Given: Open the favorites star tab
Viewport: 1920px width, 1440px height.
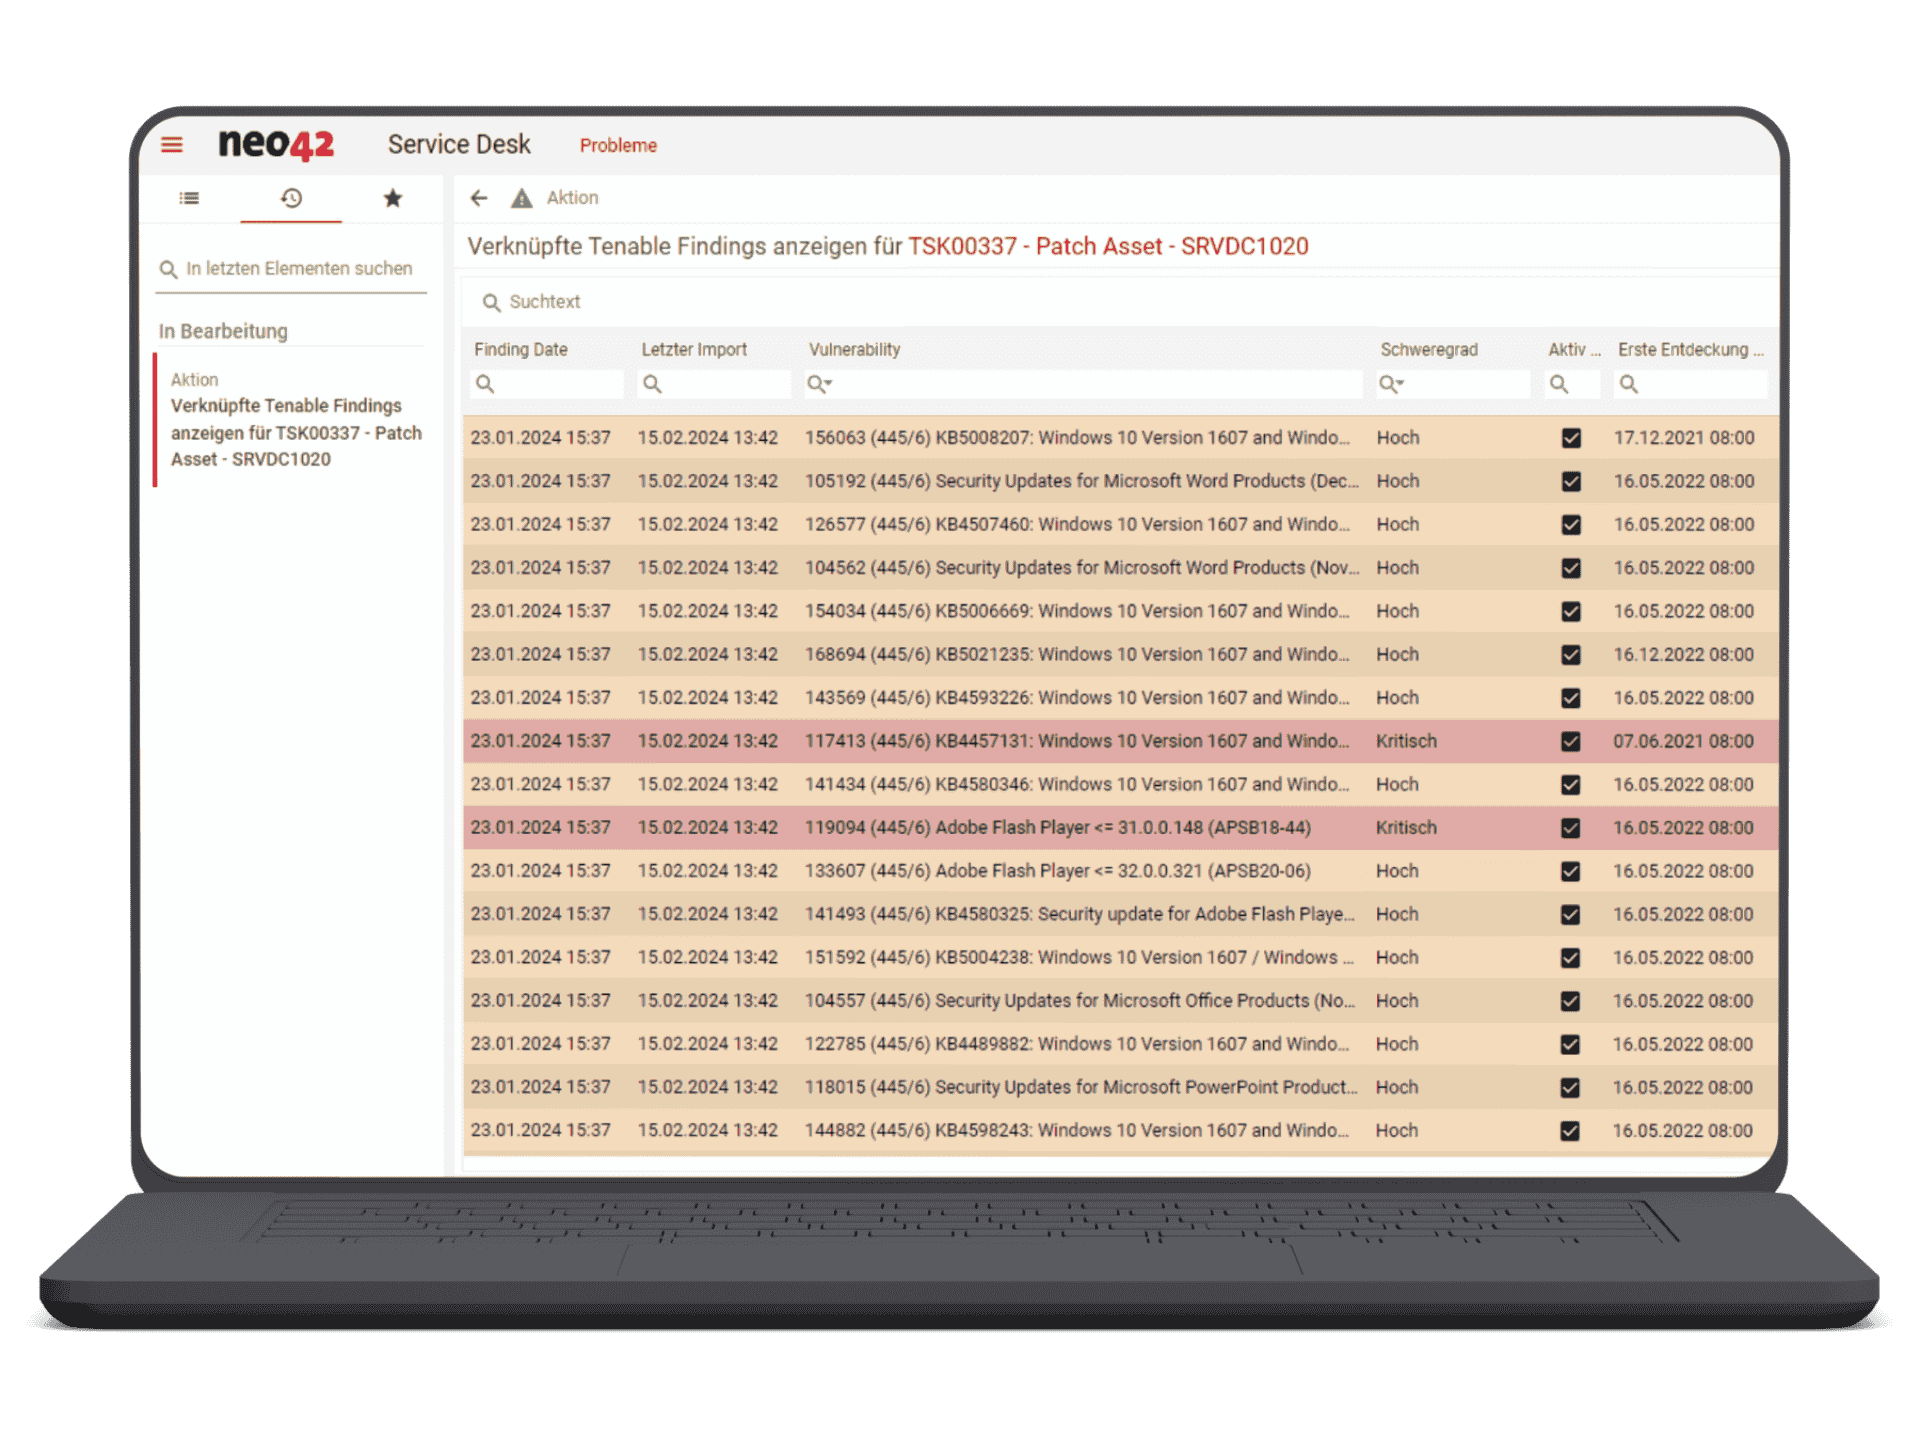Looking at the screenshot, I should click(x=393, y=198).
